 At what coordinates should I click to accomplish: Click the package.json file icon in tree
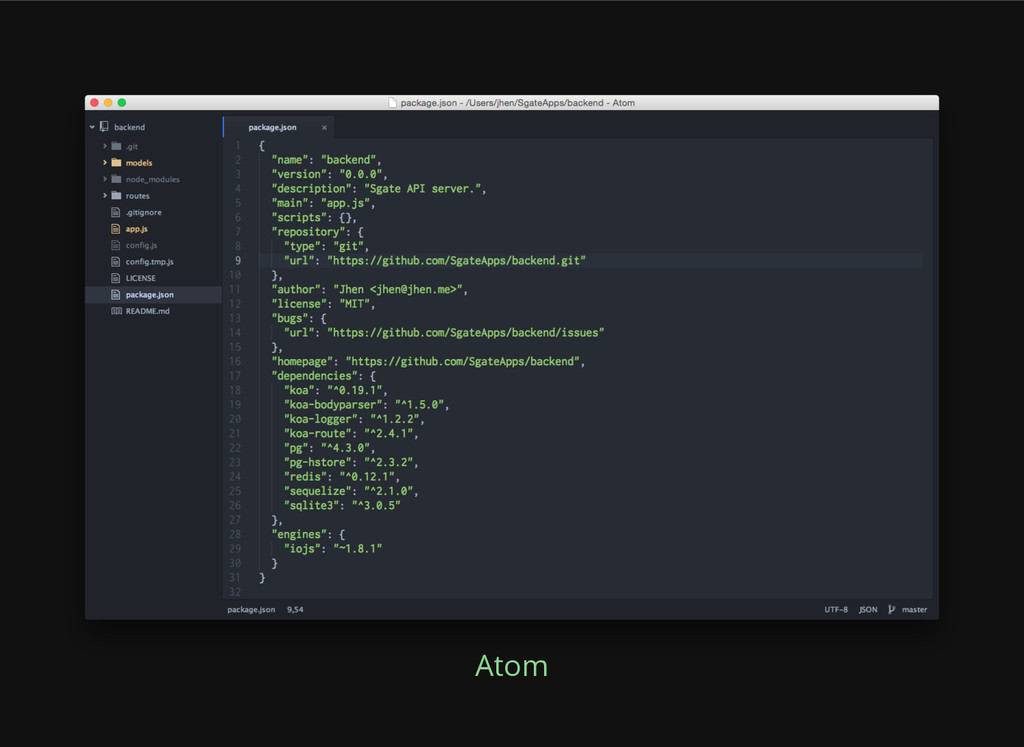tap(116, 294)
